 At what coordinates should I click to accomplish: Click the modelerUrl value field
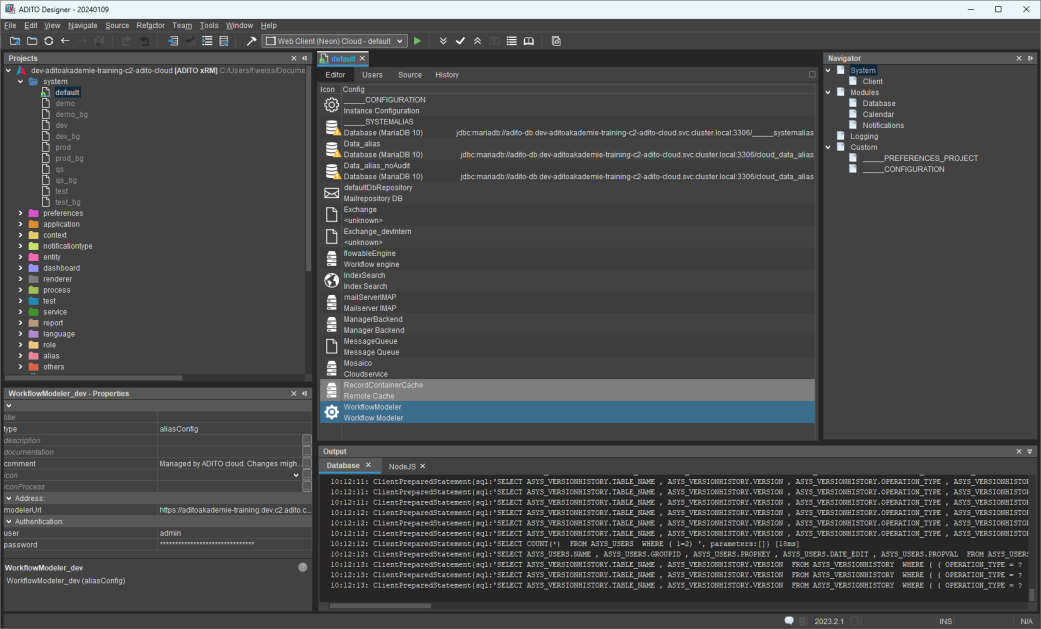coord(230,510)
